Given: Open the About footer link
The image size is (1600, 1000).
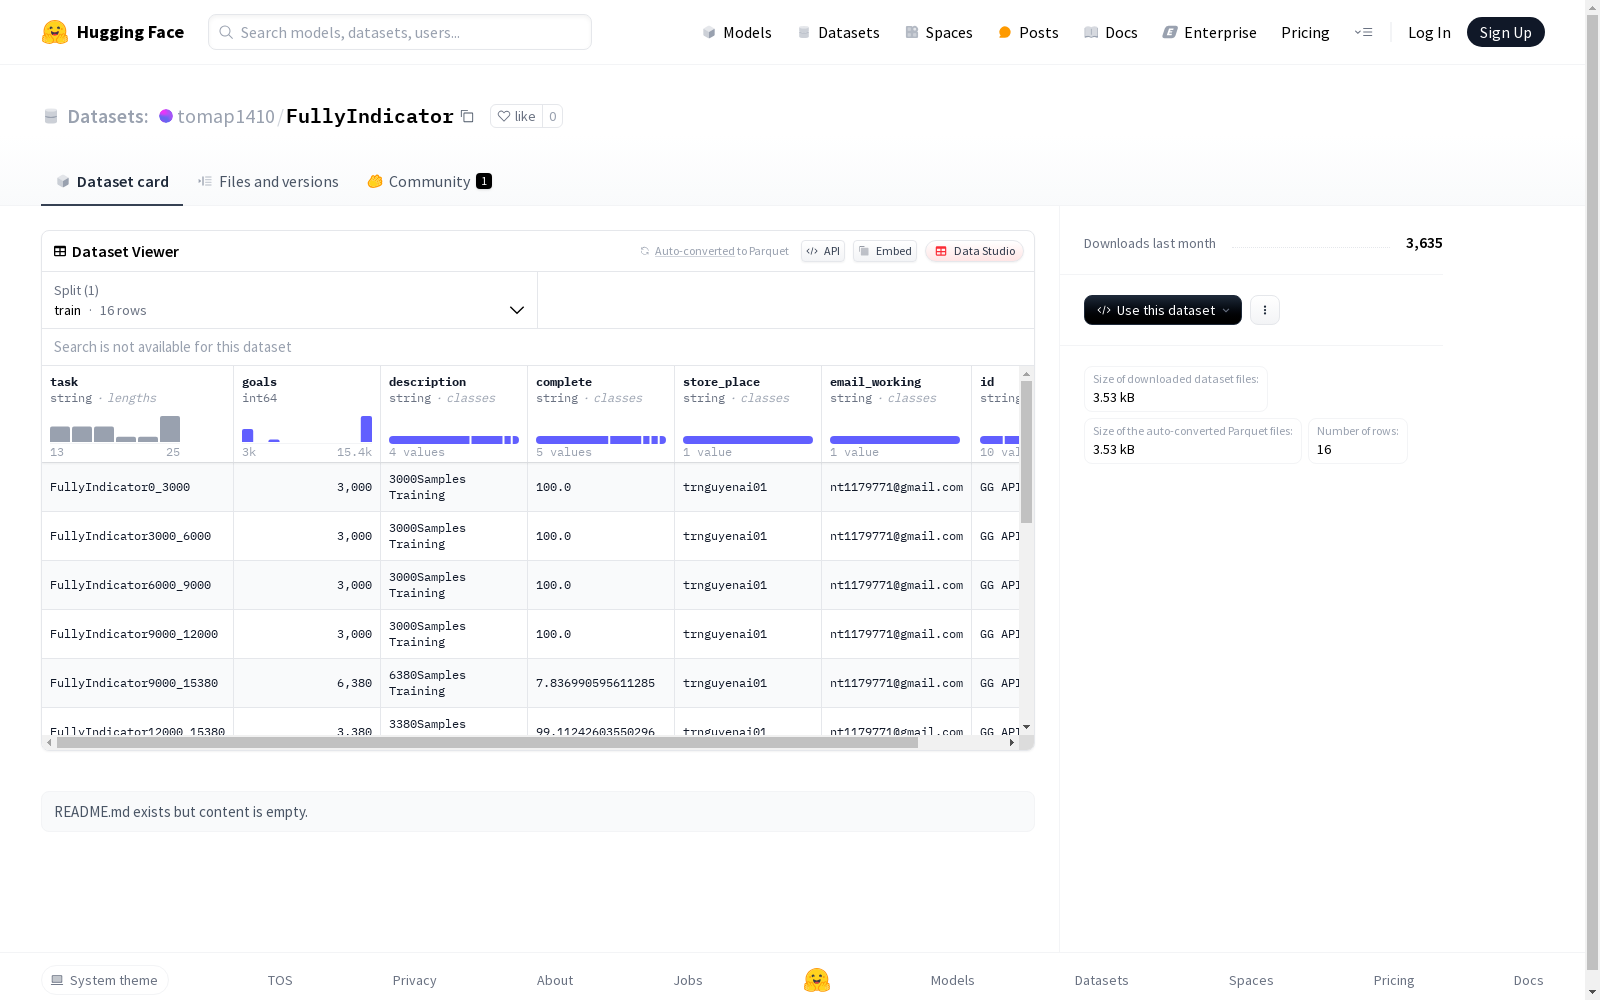Looking at the screenshot, I should [x=555, y=980].
